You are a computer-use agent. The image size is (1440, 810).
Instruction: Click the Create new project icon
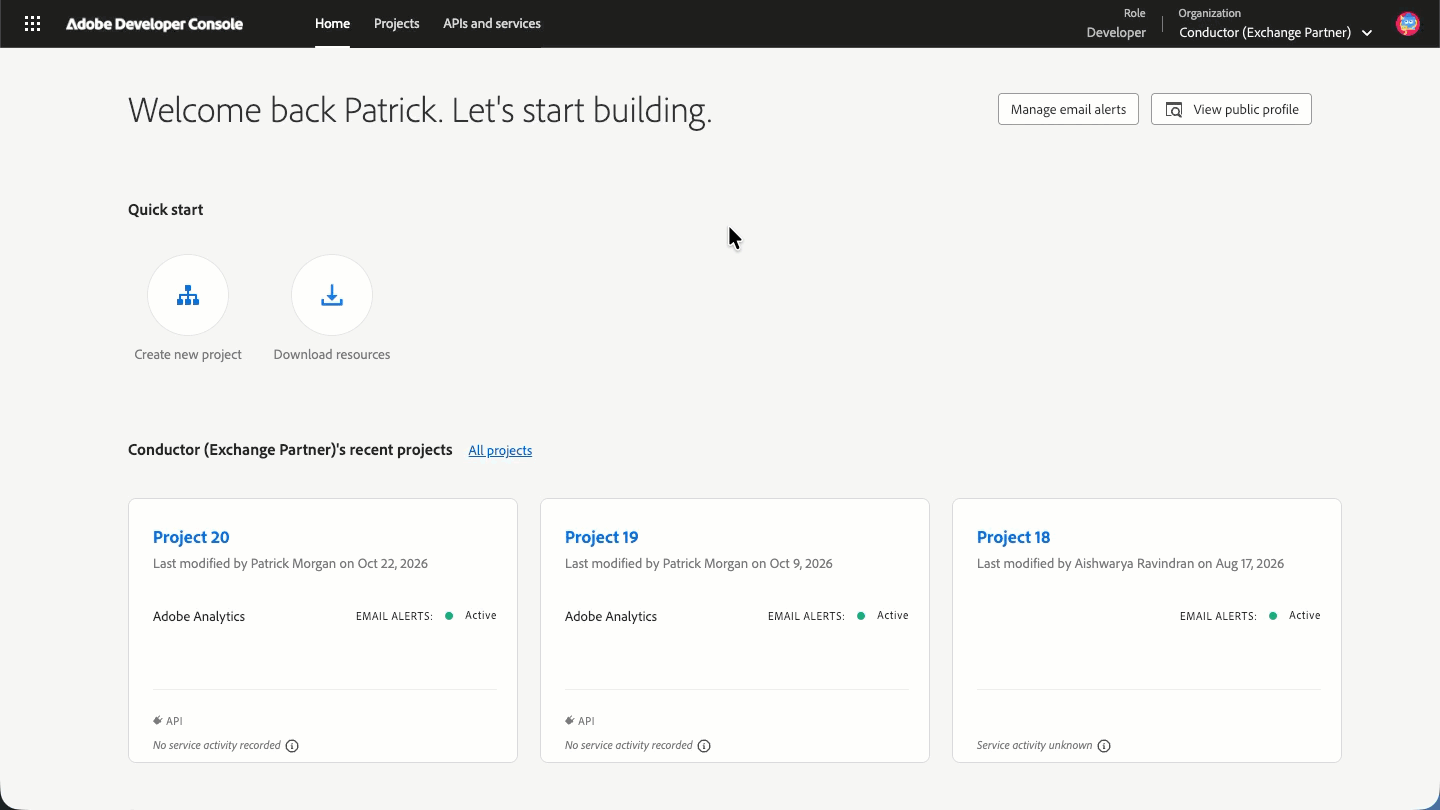188,295
